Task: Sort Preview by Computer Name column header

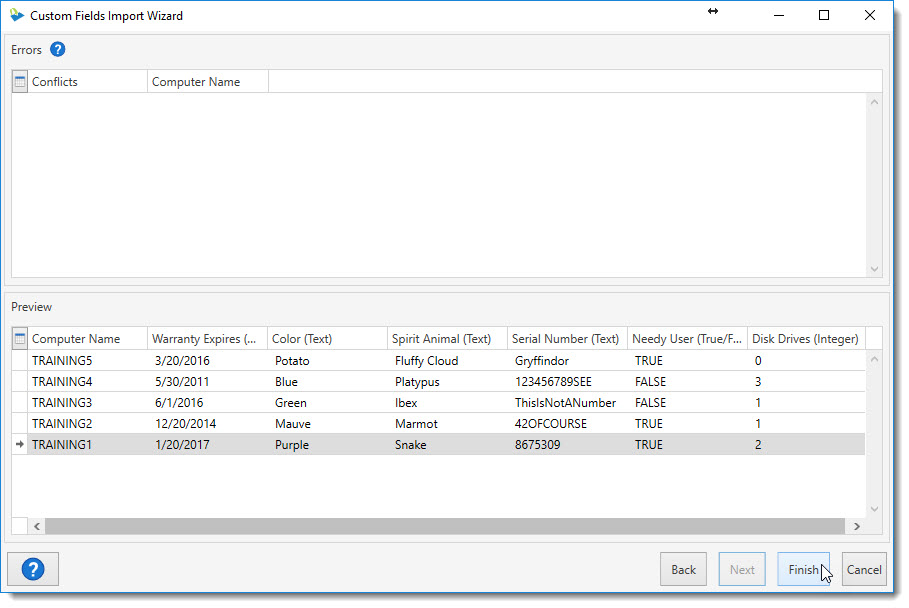Action: click(87, 338)
